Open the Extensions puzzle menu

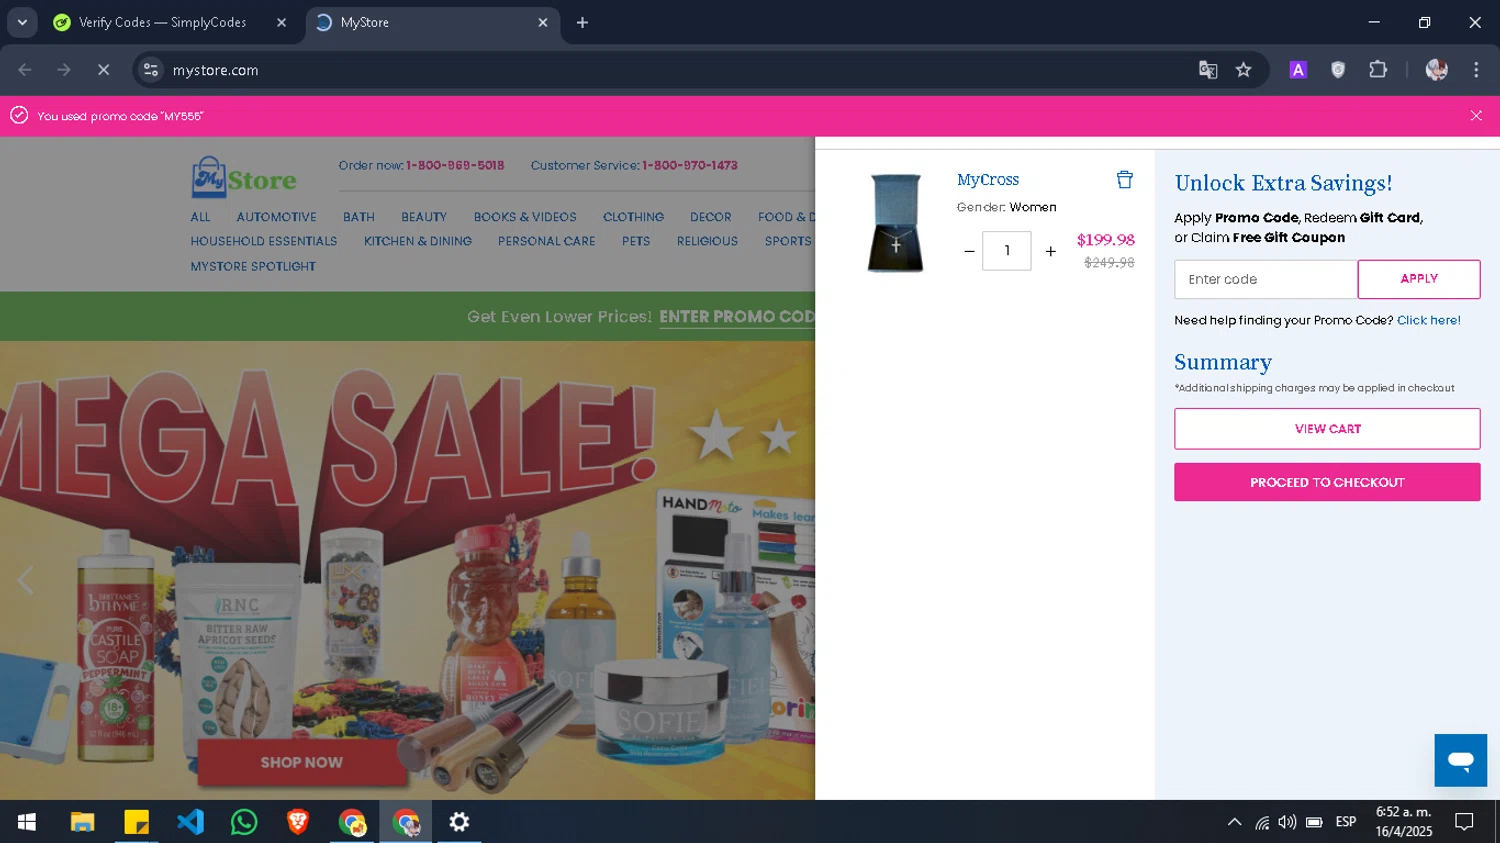1378,70
